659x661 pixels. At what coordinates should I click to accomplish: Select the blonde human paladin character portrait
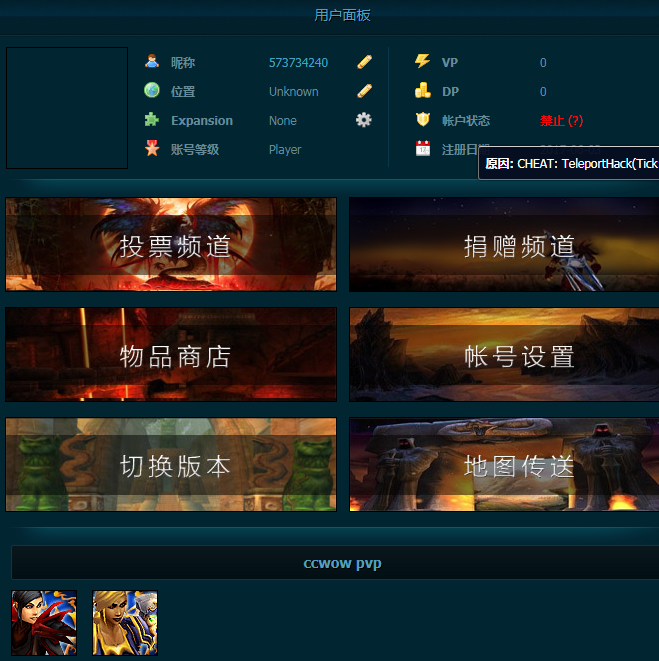click(x=125, y=623)
